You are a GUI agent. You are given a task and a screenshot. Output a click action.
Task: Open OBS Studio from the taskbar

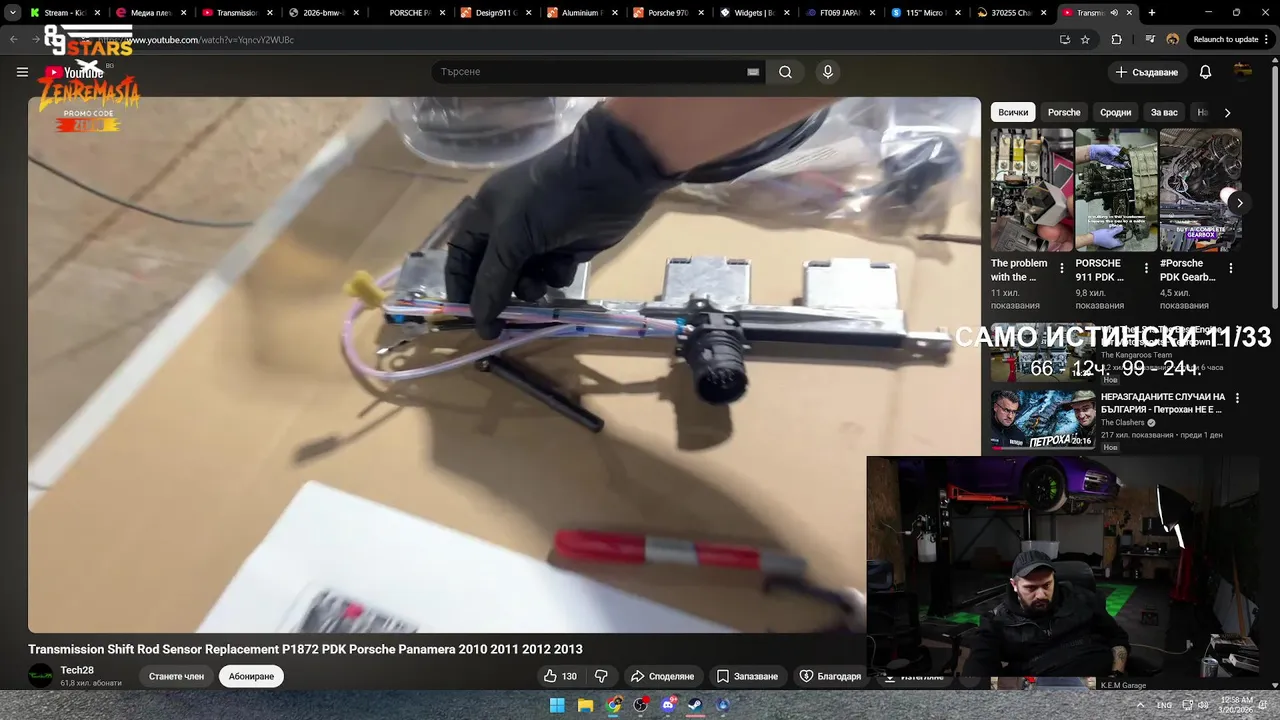[640, 705]
